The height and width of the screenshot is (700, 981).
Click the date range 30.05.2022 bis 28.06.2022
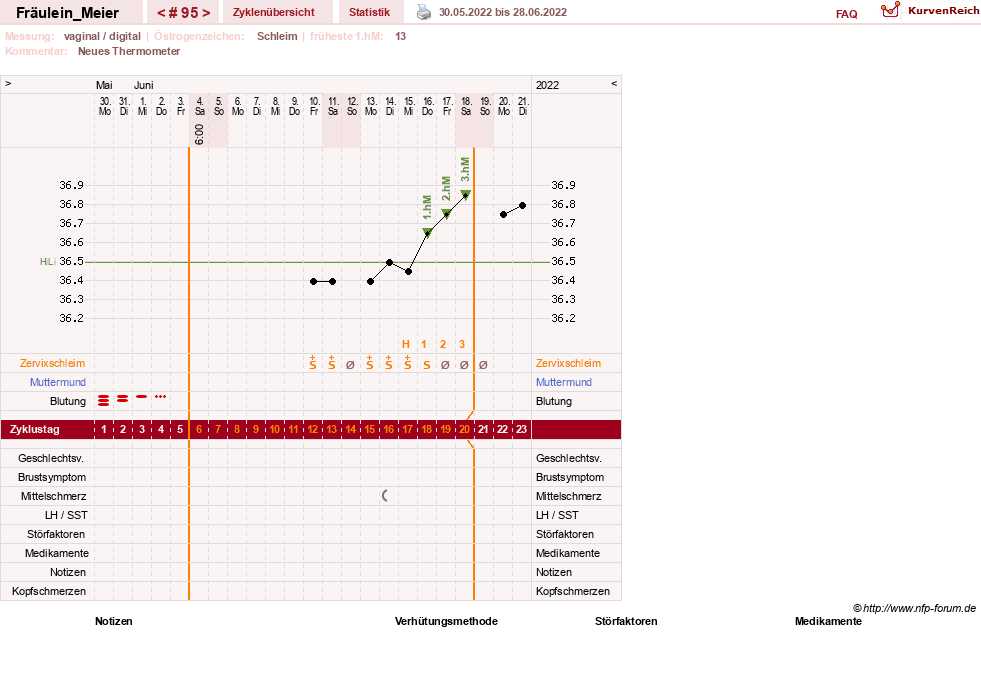[x=503, y=13]
